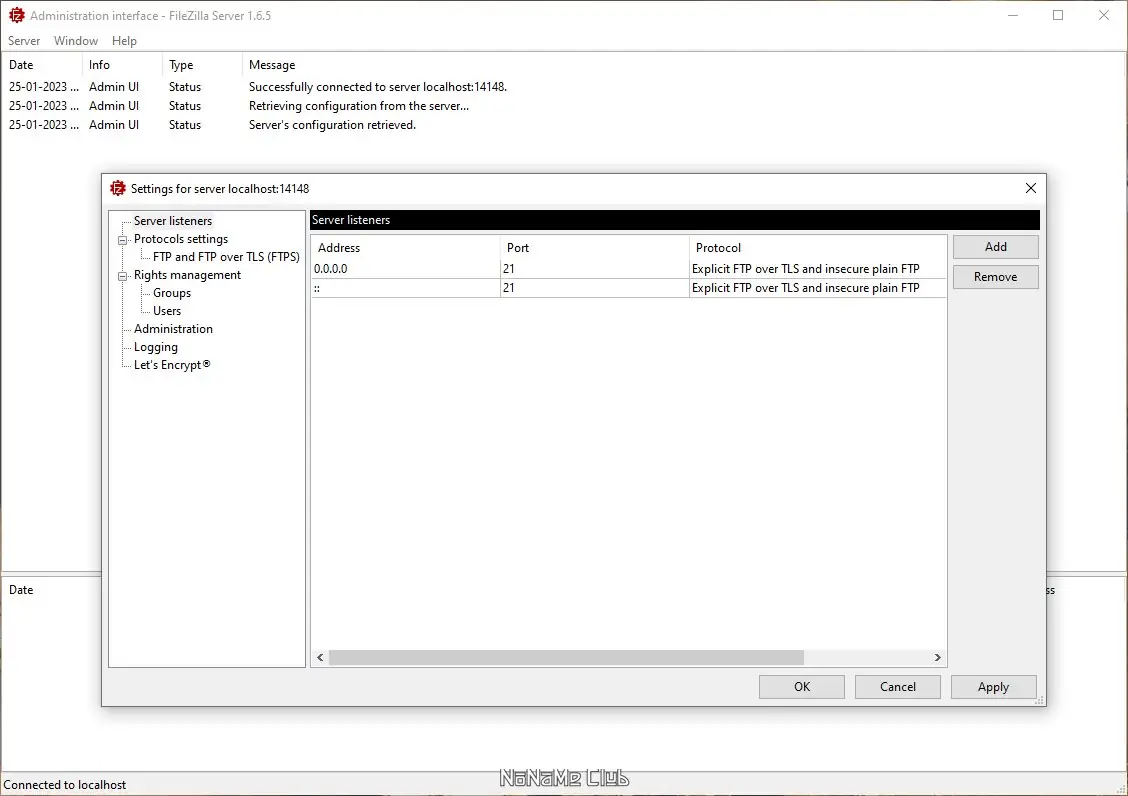Select FTP and FTP over TLS (FTPS)

tap(226, 257)
